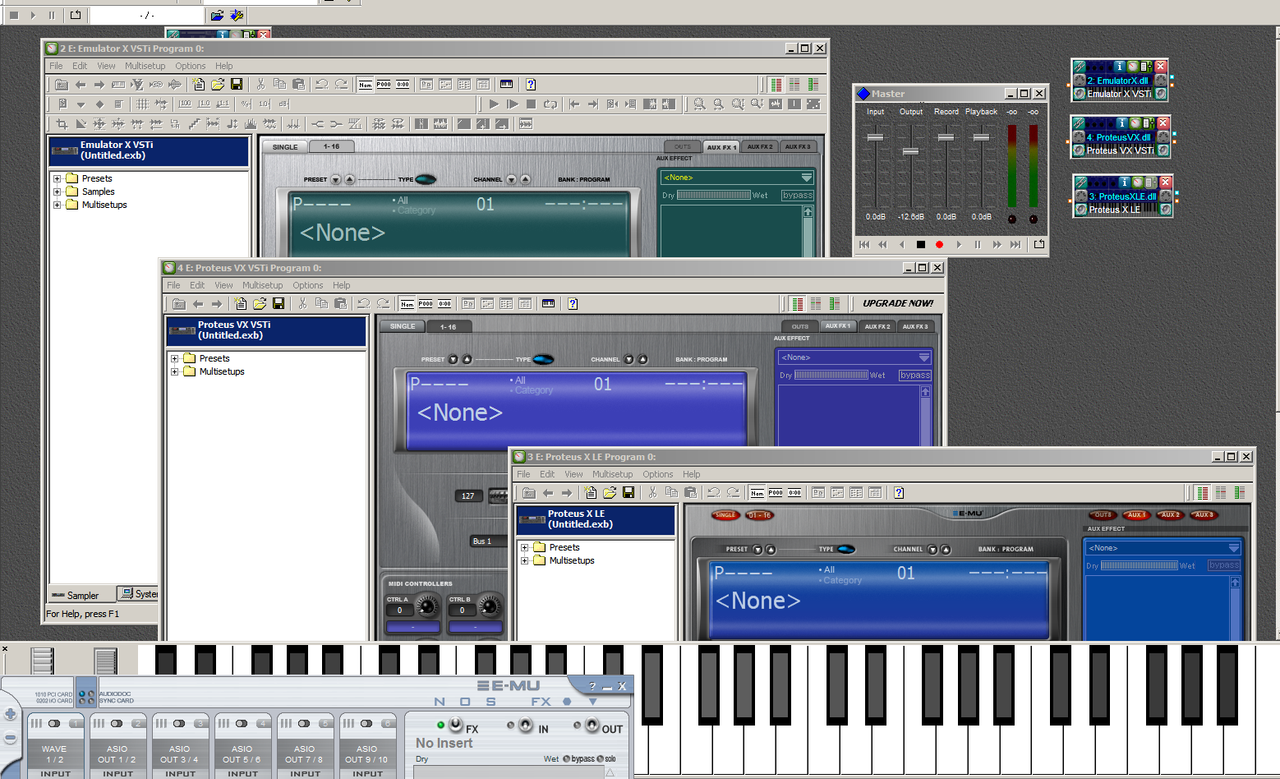Screen dimensions: 1280x779
Task: Click the bypass button in Emulator X aux effect
Action: pos(798,195)
